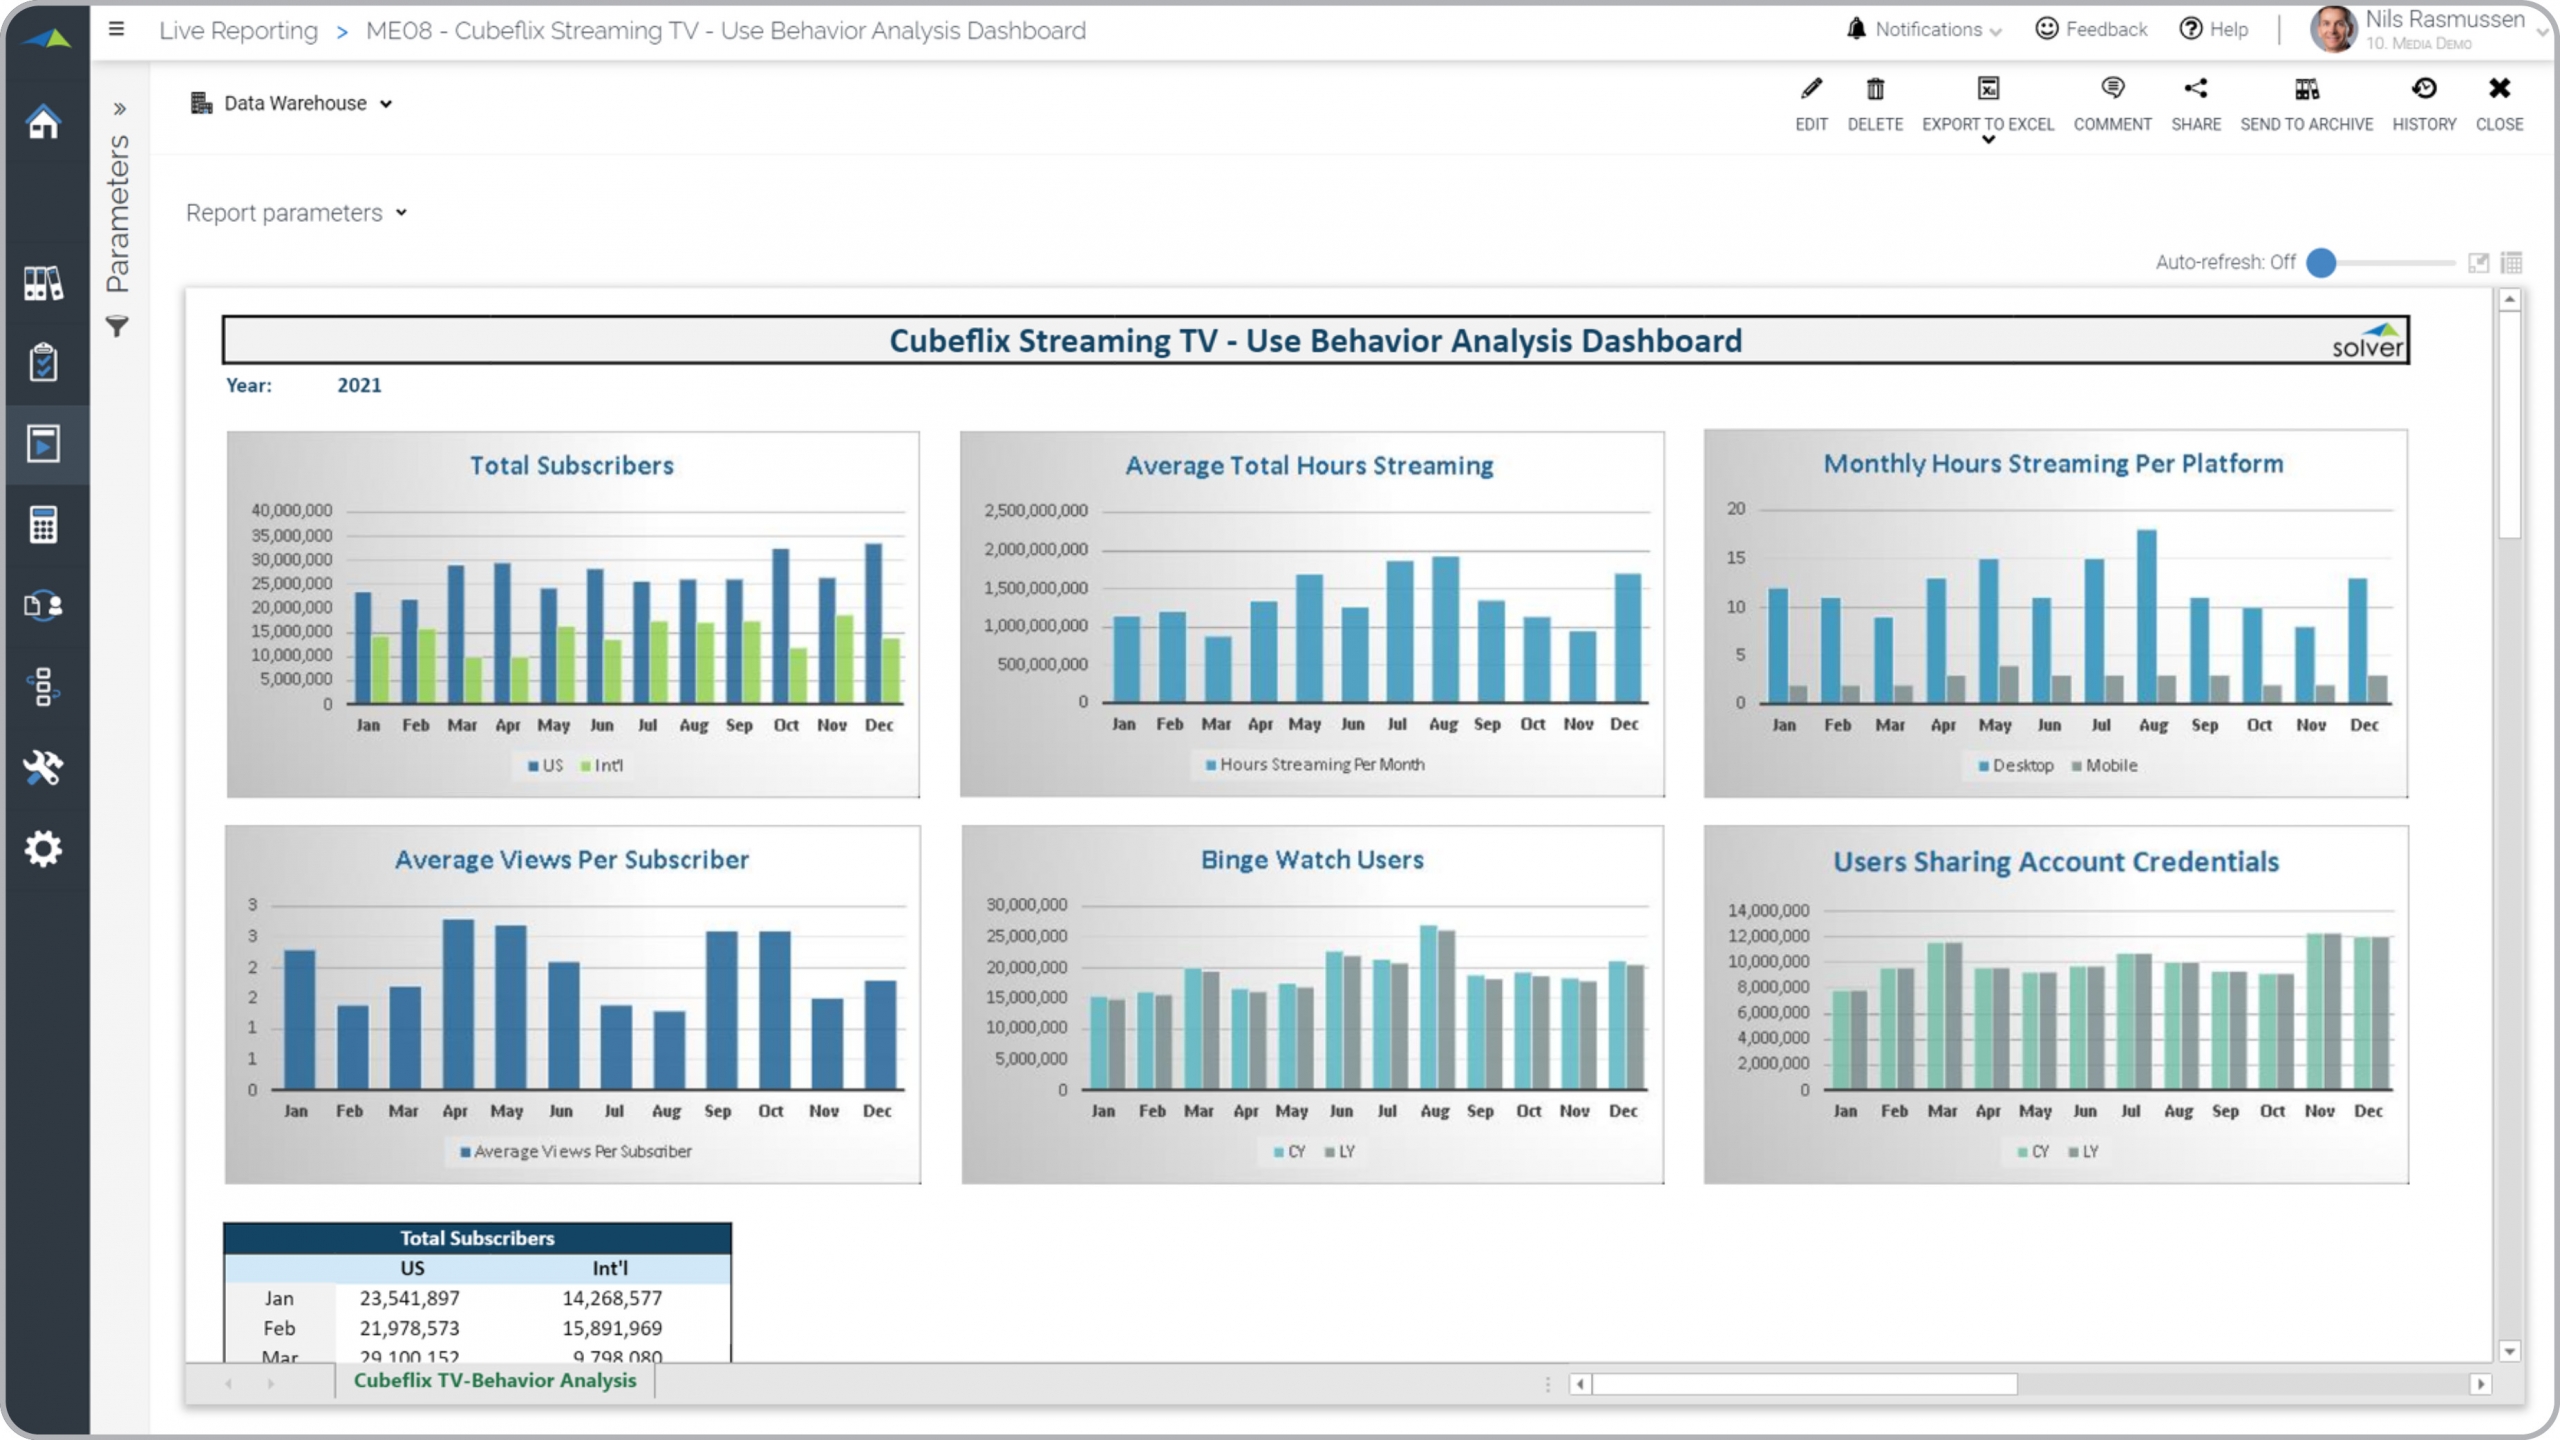Click the Year value 2021
This screenshot has width=2560, height=1440.
tap(359, 385)
